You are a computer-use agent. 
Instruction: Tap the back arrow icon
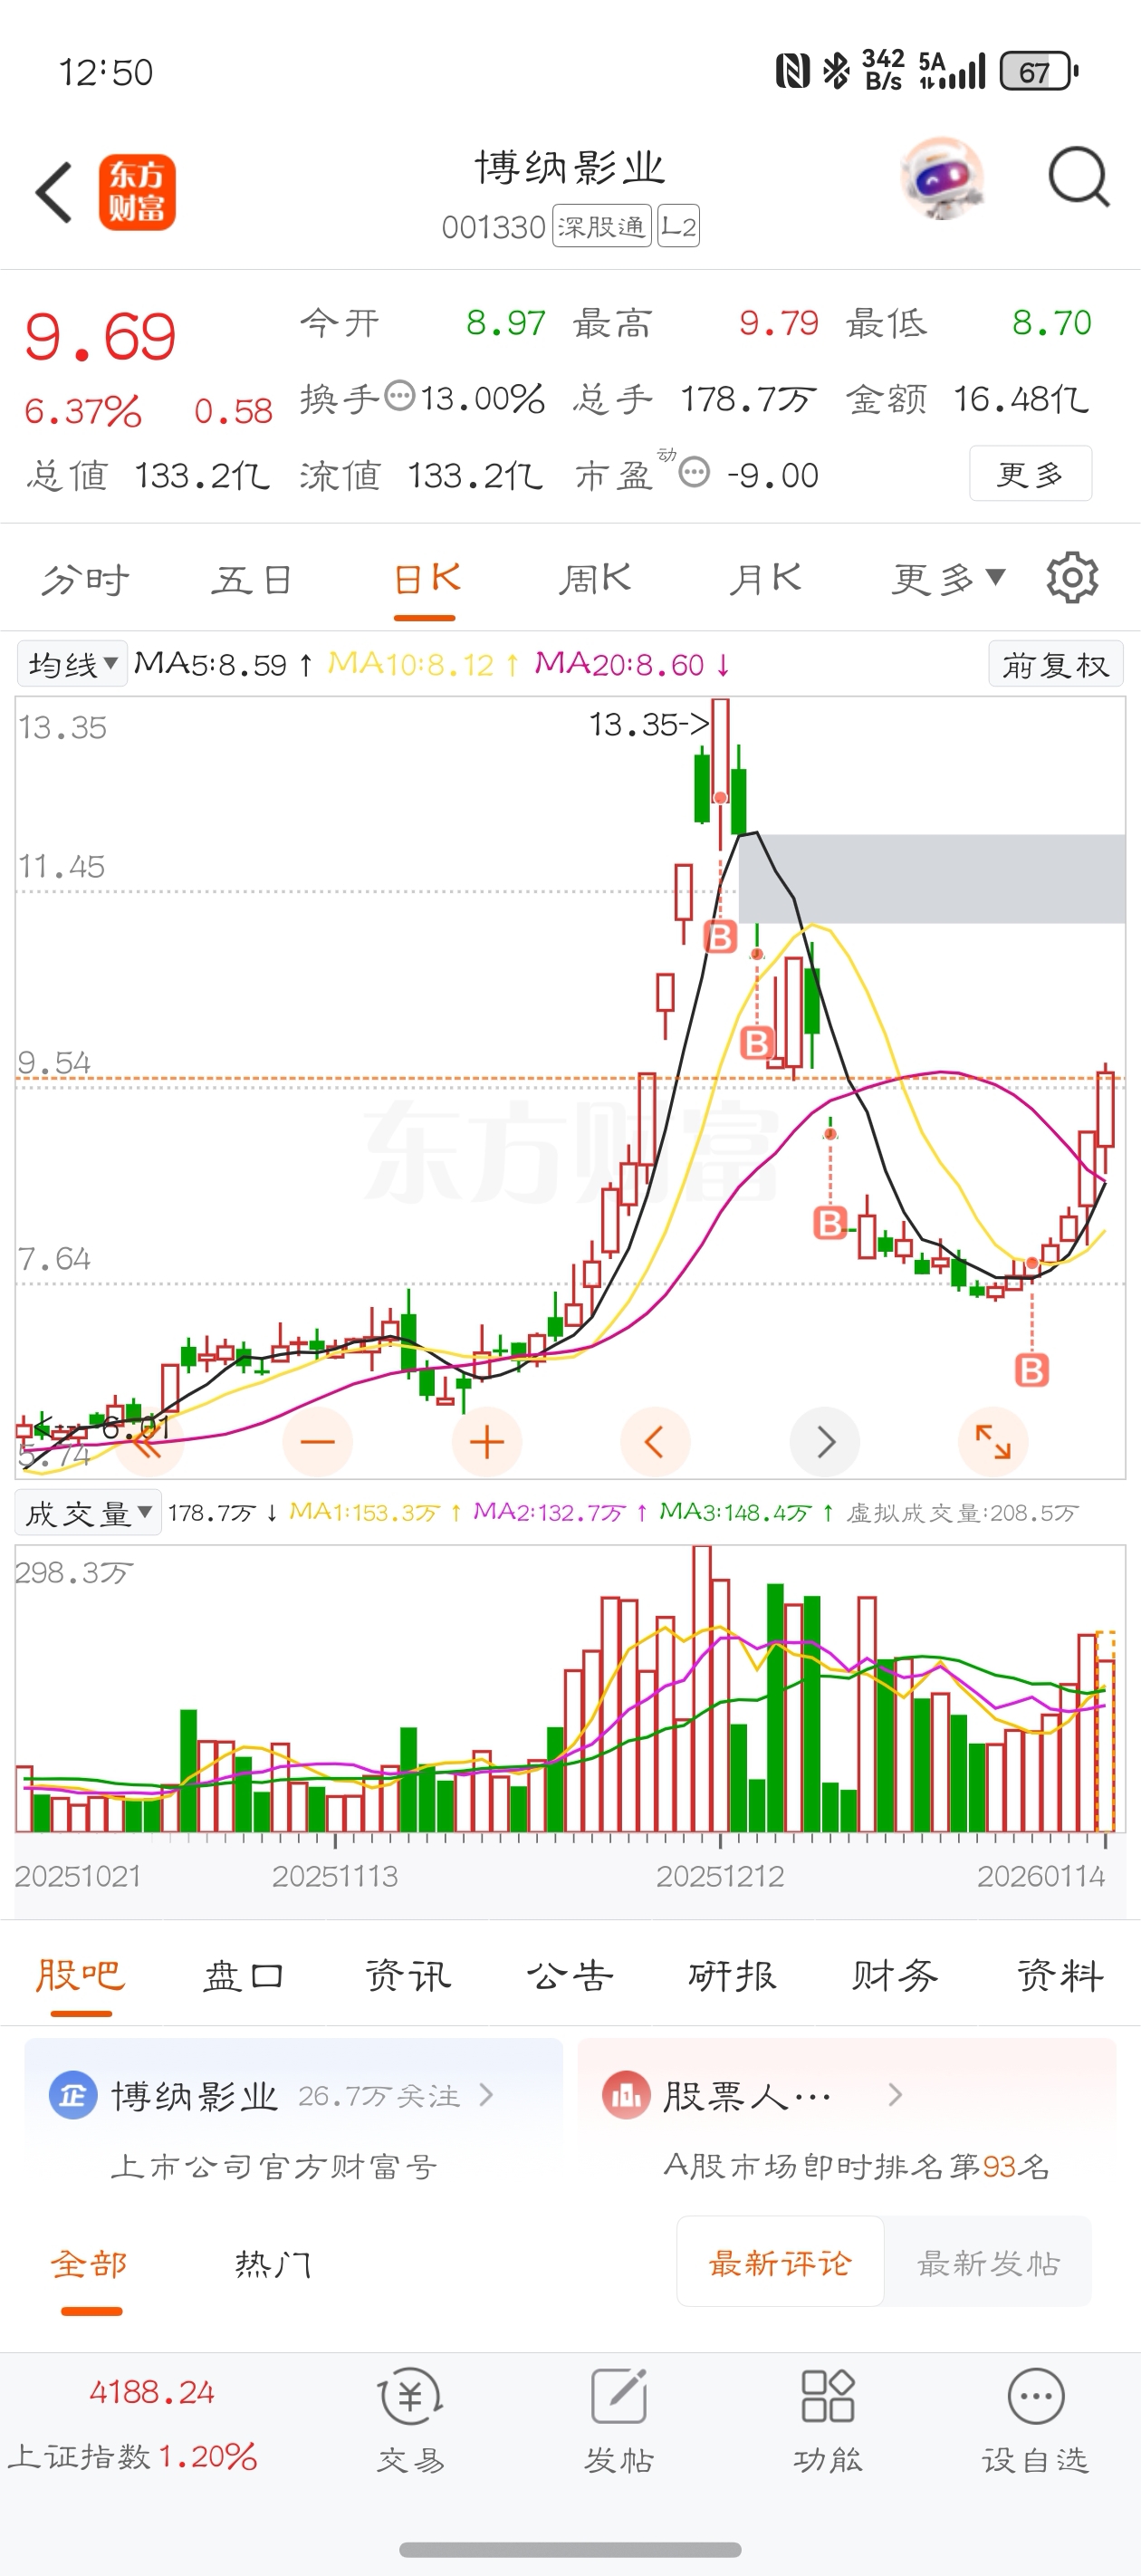coord(54,192)
